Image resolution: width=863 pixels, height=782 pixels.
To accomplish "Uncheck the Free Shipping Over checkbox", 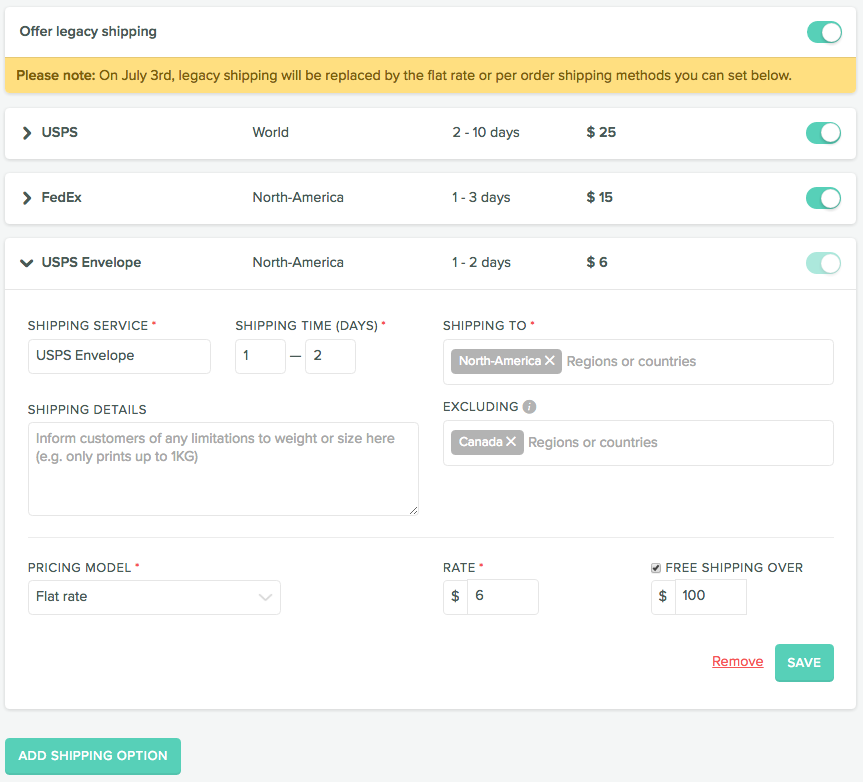I will tap(656, 568).
